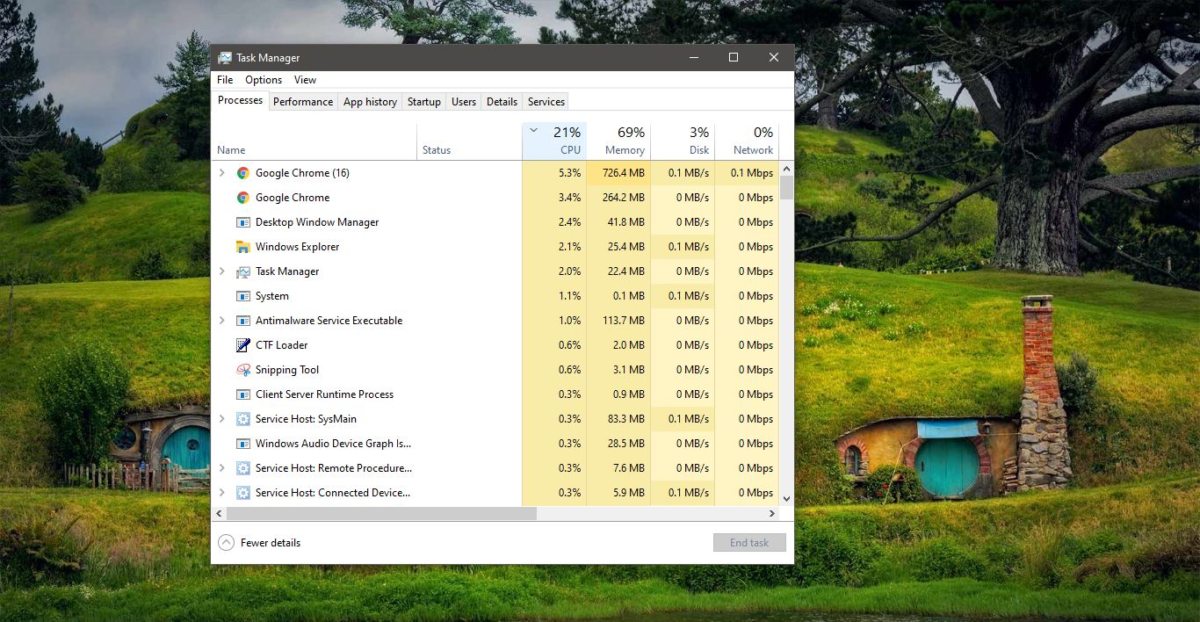This screenshot has width=1200, height=622.
Task: Select the Antimalware Service Executable icon
Action: tap(242, 320)
